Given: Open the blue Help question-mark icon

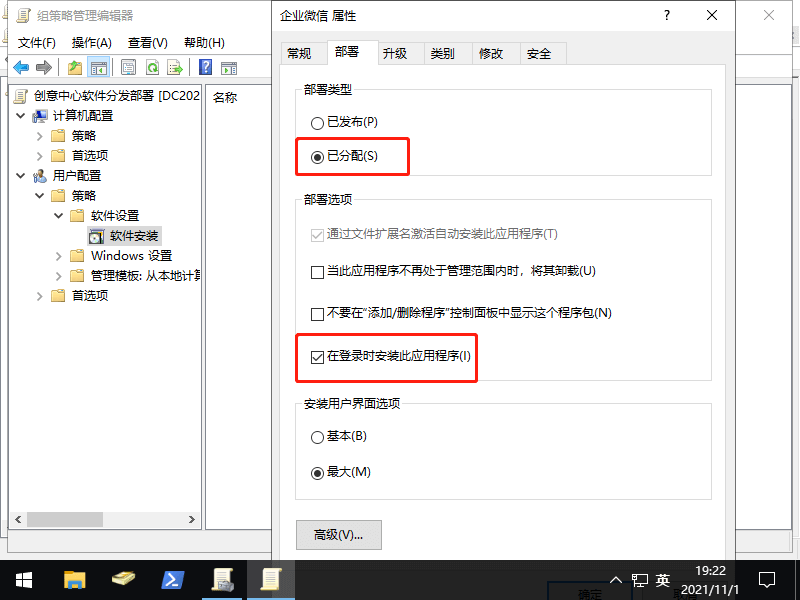Looking at the screenshot, I should (x=206, y=67).
